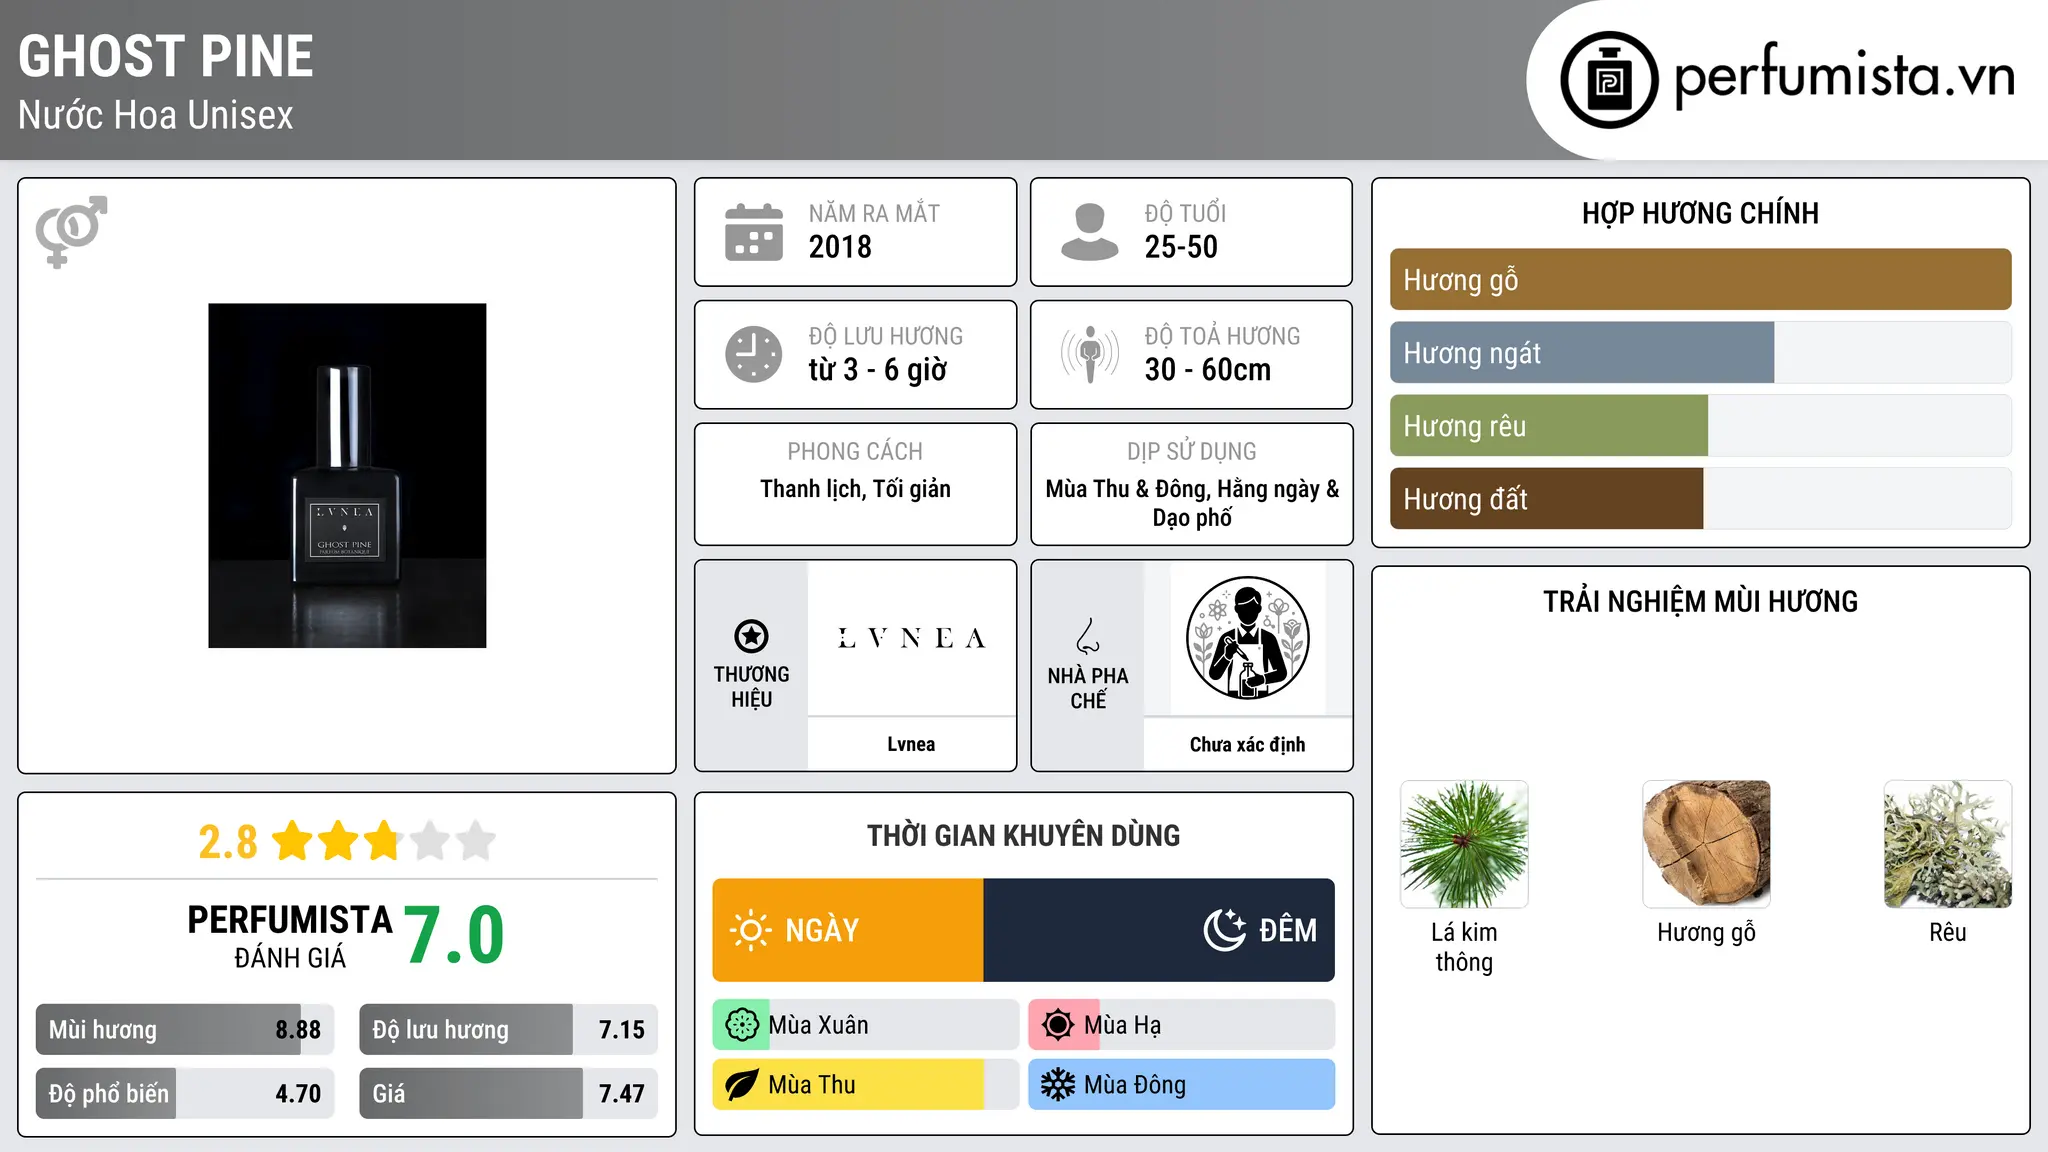Click the Độ phổ biến score 4.70
Image resolution: width=2048 pixels, height=1152 pixels.
[298, 1094]
